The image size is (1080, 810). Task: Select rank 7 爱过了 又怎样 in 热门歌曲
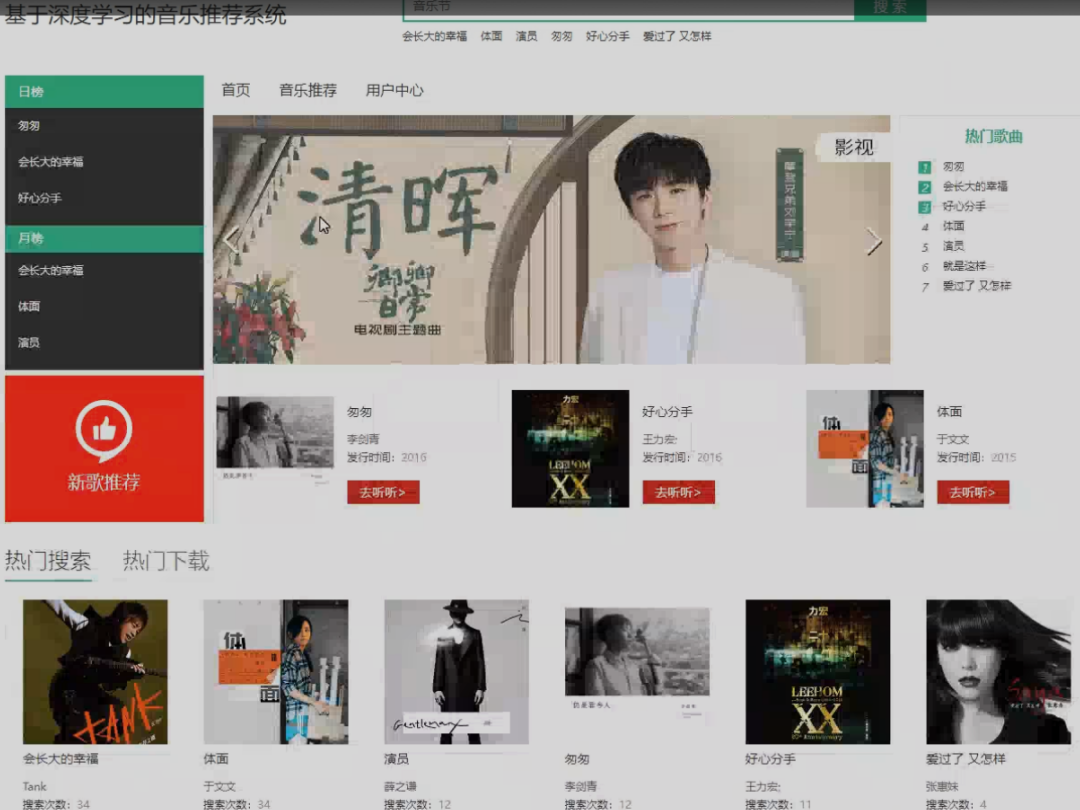(x=977, y=286)
